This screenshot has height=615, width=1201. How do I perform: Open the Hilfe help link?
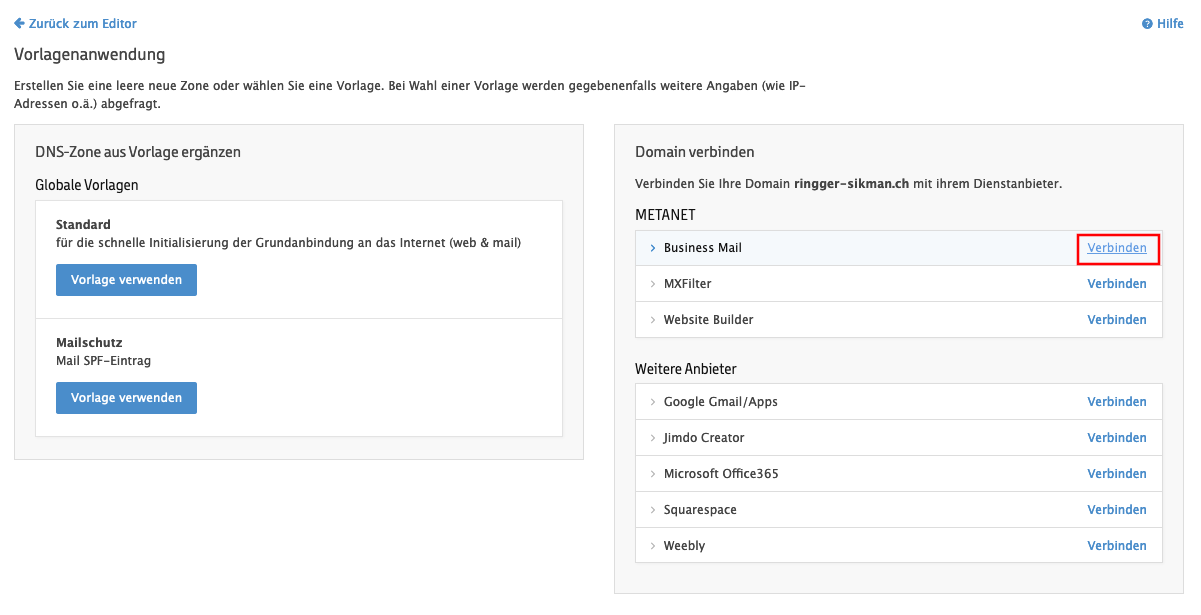[x=1169, y=24]
